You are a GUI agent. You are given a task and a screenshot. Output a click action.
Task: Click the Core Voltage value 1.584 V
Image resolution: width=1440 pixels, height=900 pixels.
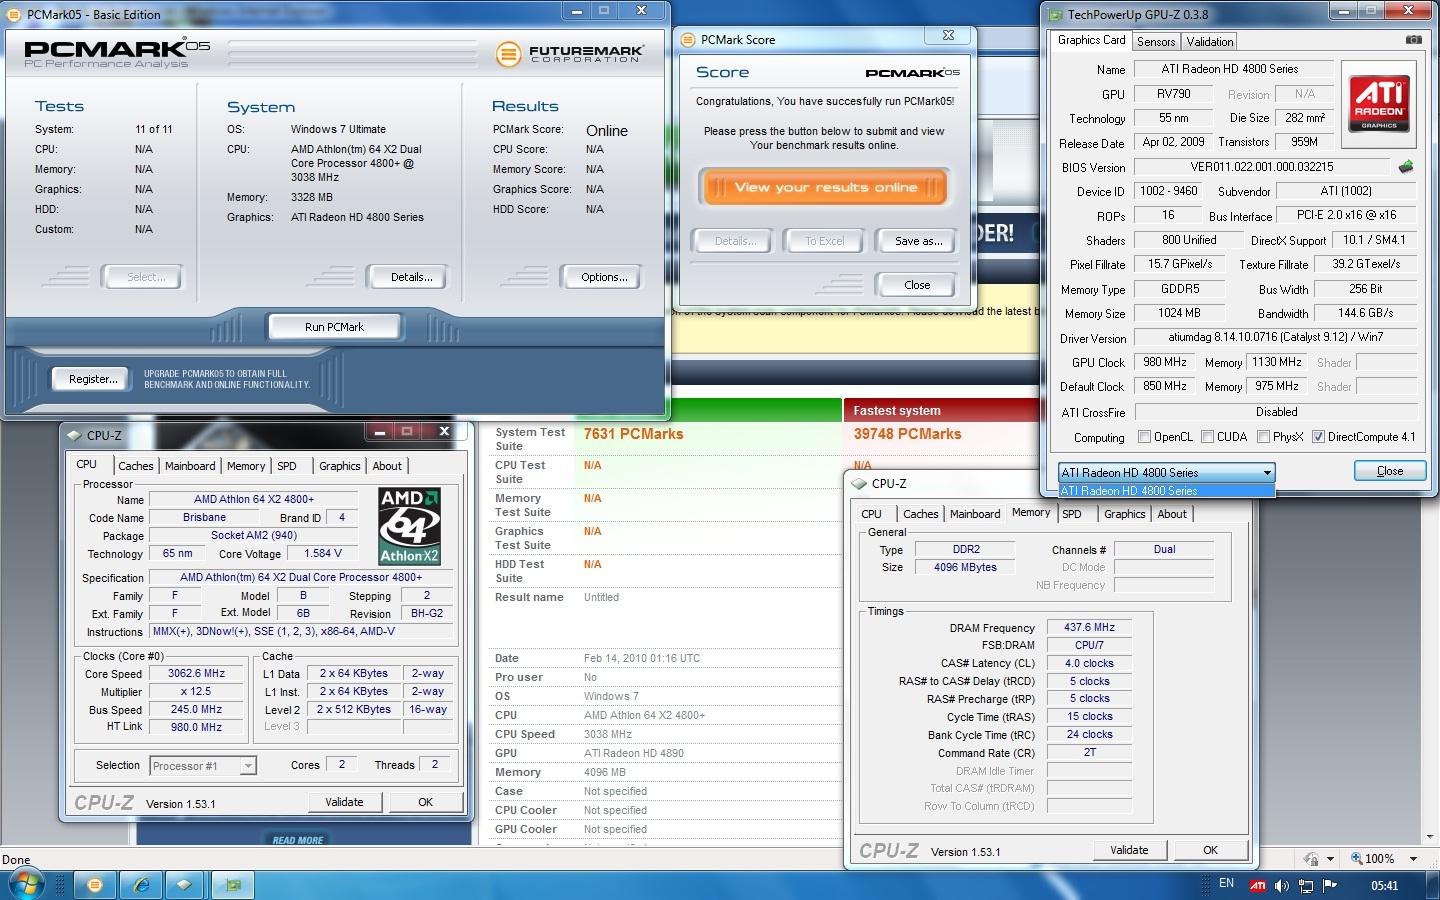tap(322, 553)
